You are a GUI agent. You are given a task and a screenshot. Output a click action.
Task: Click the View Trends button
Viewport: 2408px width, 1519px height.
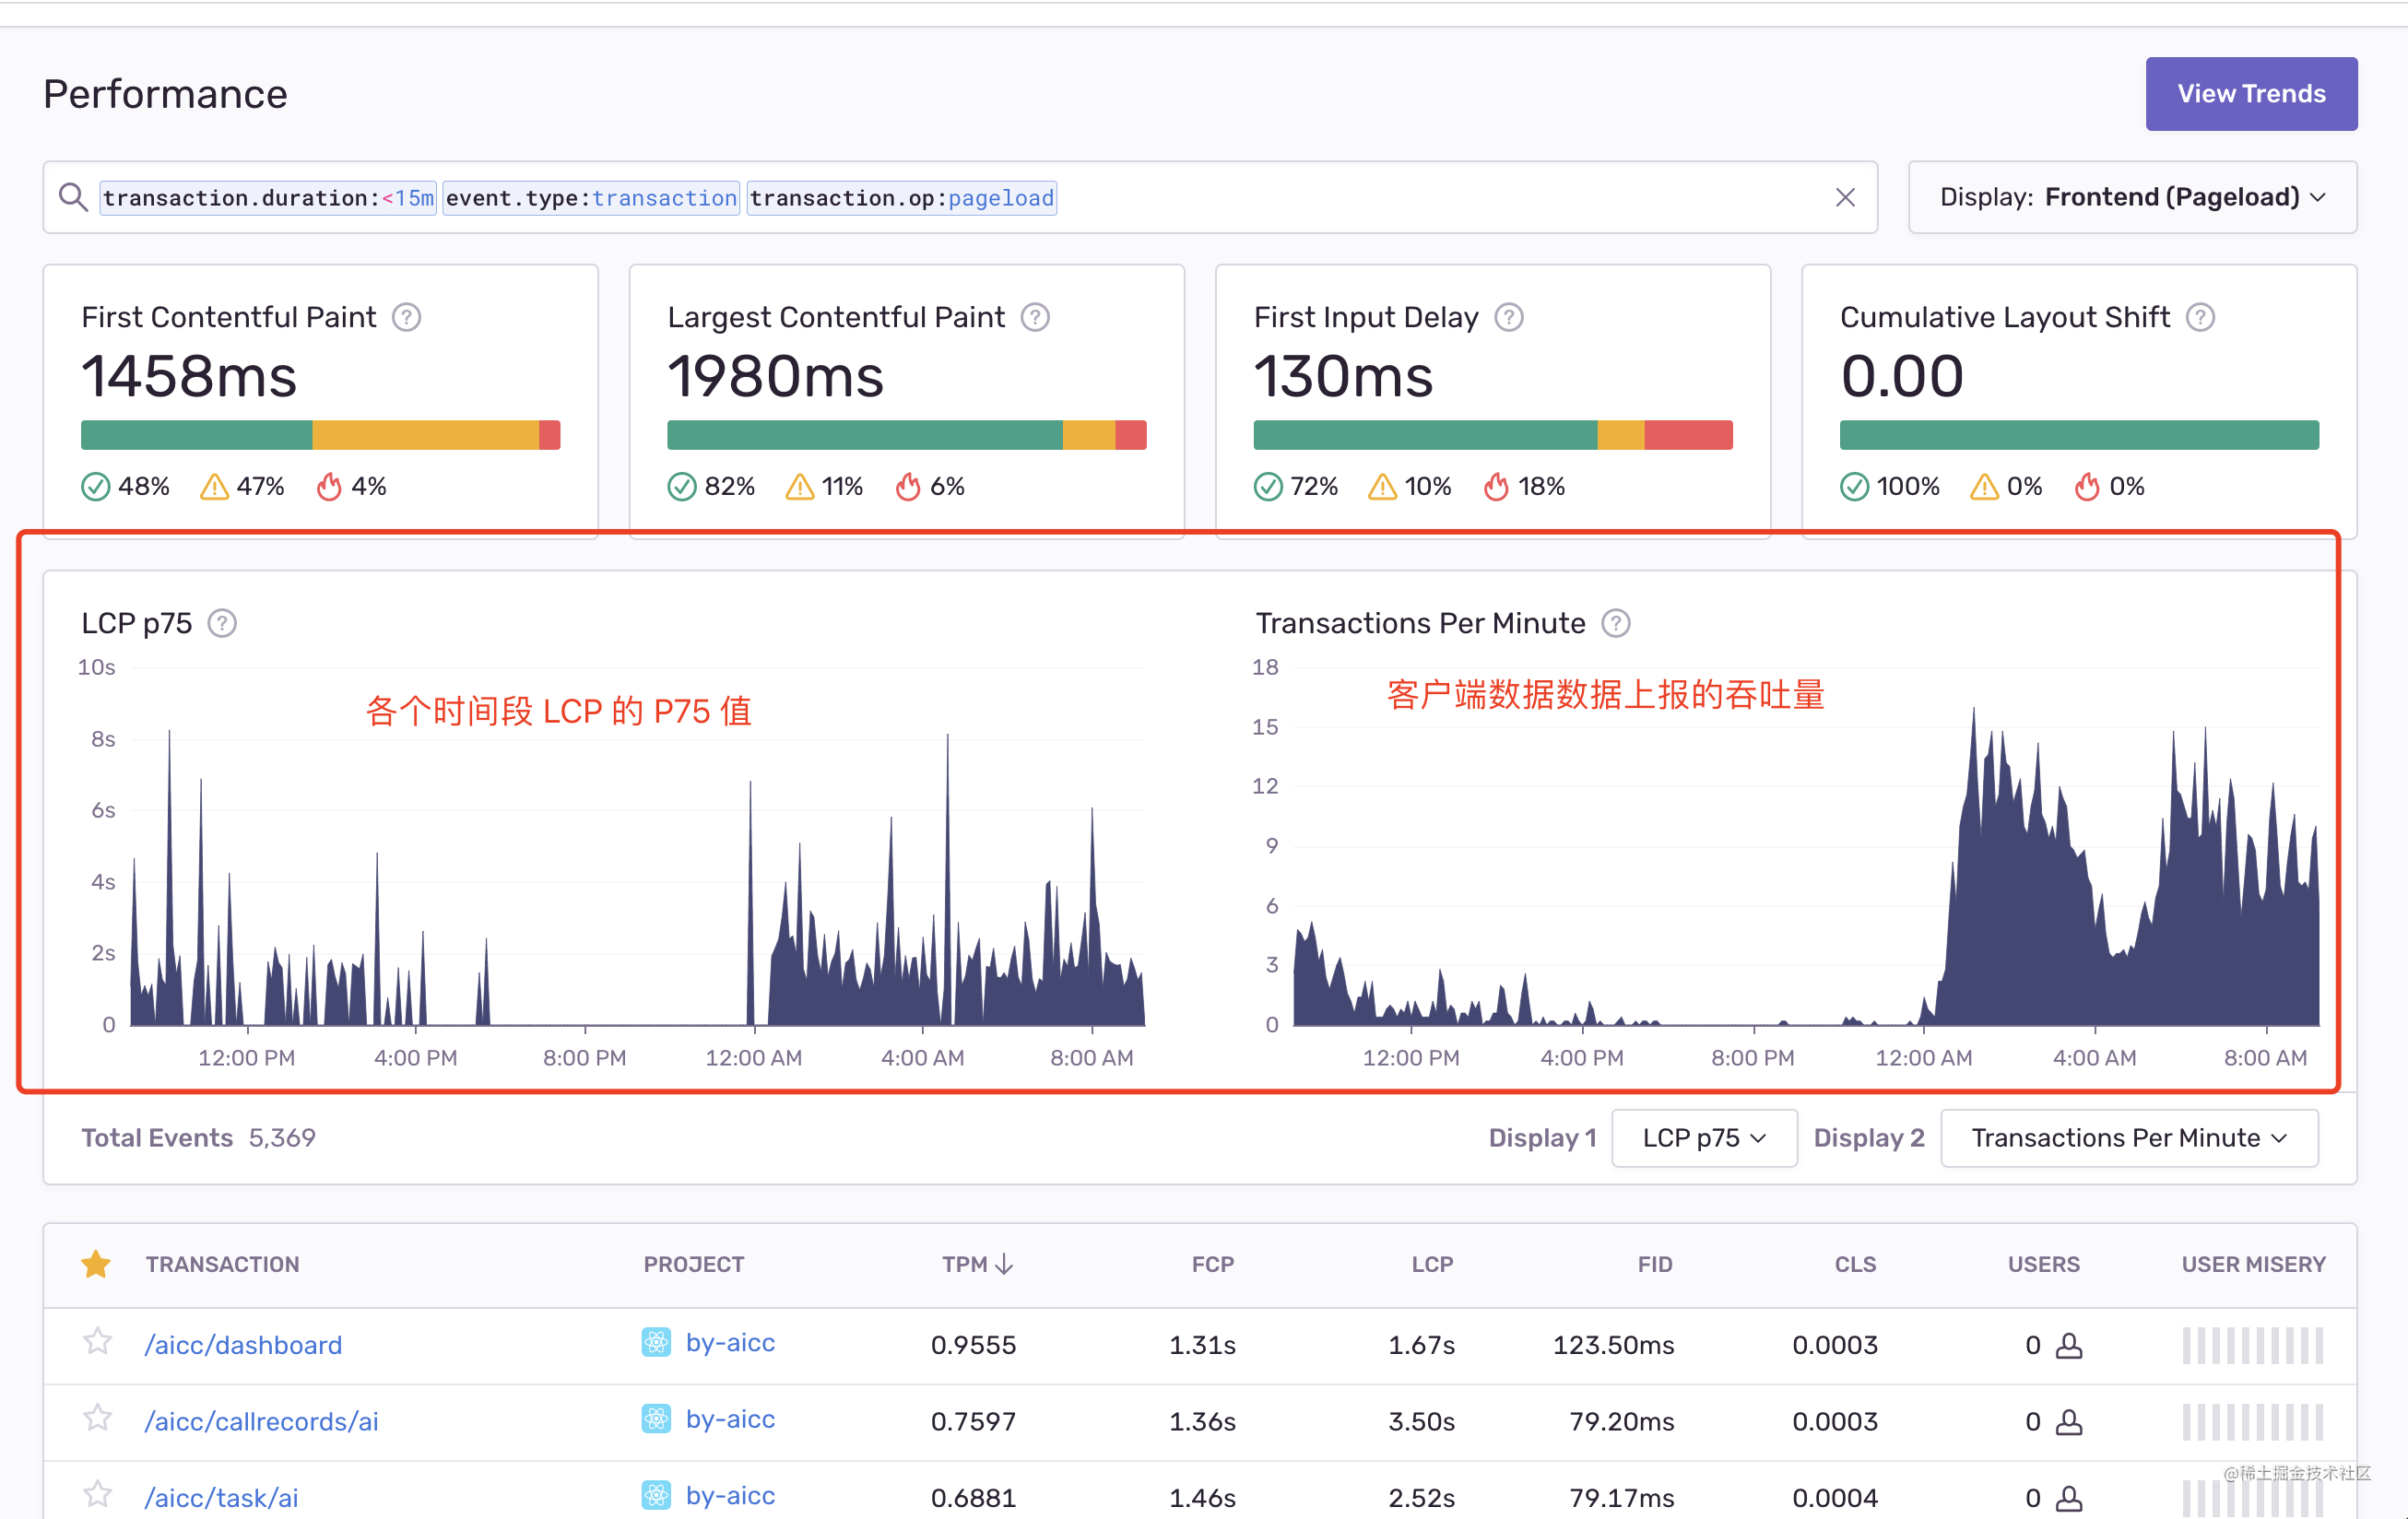point(2251,94)
